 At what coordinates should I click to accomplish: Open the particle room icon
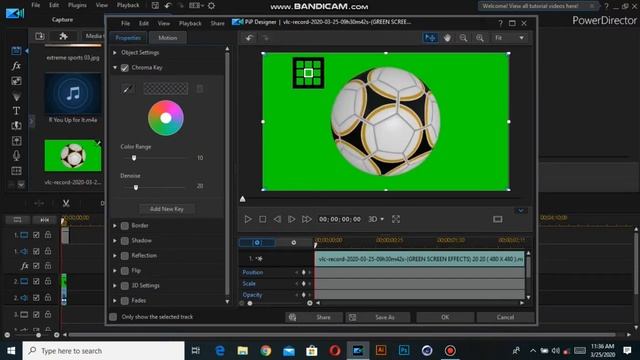pos(16,96)
